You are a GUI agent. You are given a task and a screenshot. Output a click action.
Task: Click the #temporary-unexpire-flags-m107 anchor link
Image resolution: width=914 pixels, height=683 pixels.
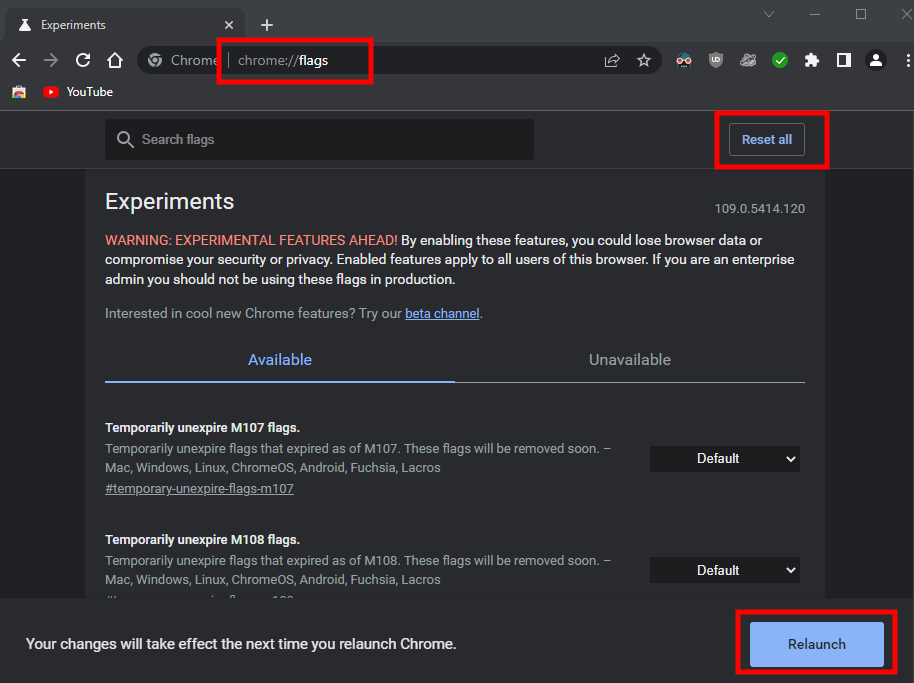pos(199,489)
